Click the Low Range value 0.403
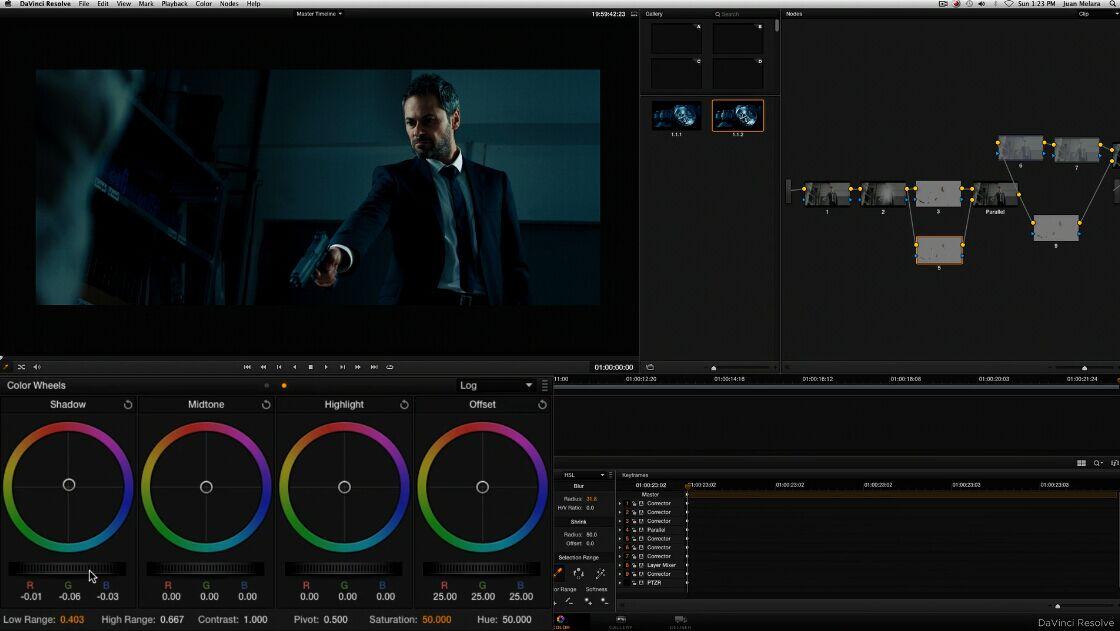This screenshot has width=1120, height=631. coord(72,620)
